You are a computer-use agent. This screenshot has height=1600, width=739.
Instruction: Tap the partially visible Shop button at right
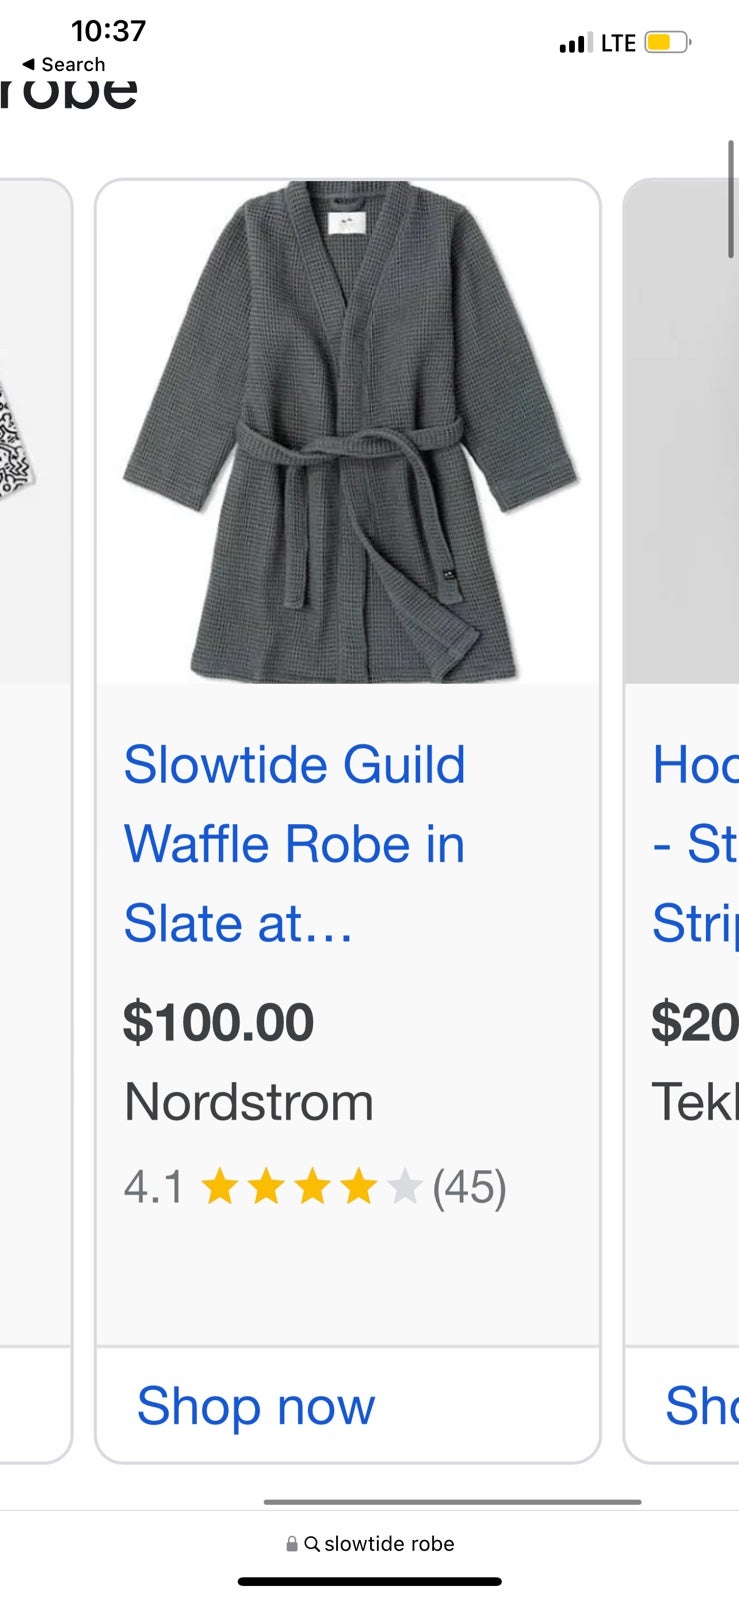coord(701,1406)
